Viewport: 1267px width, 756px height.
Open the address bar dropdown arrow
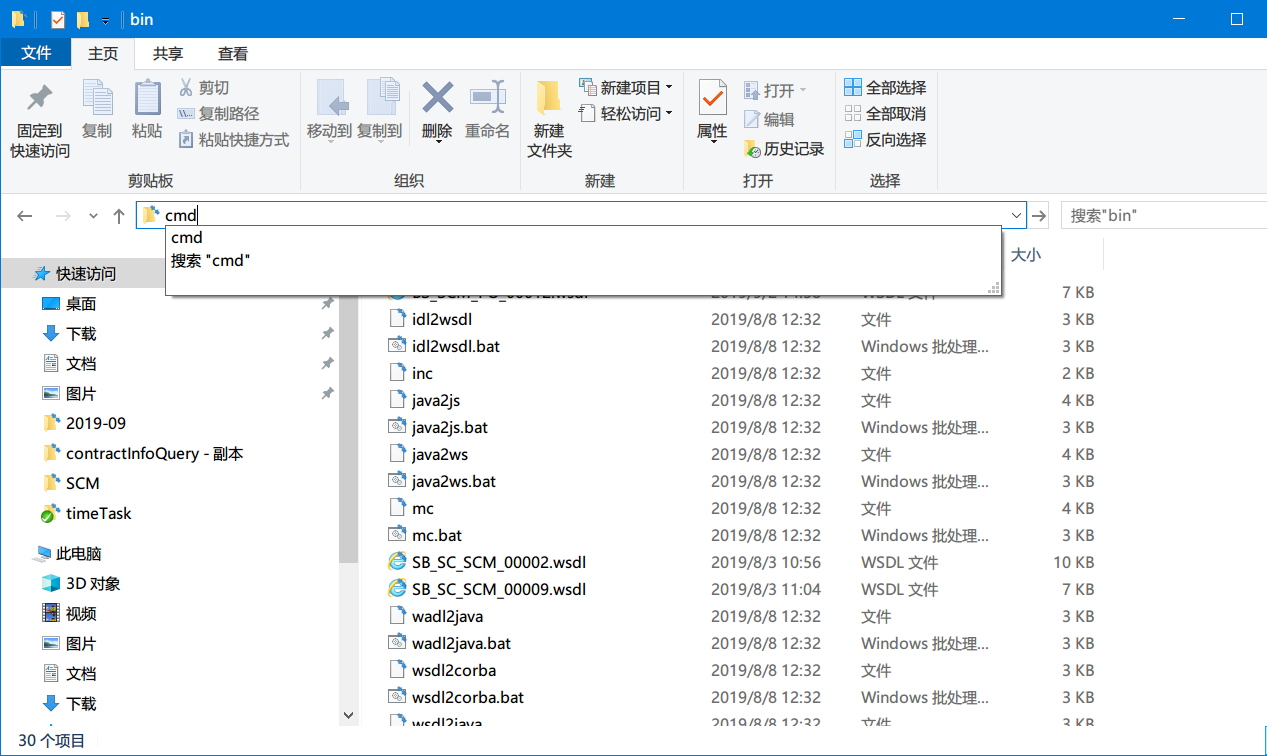tap(1015, 215)
